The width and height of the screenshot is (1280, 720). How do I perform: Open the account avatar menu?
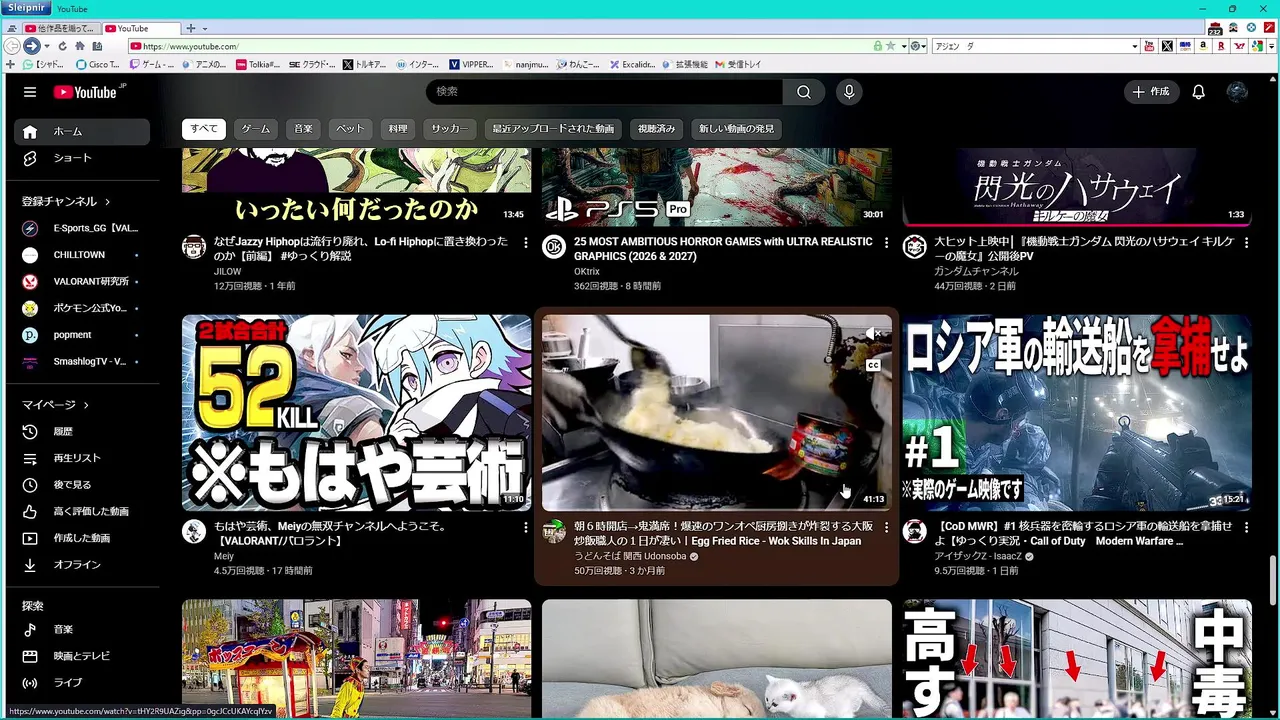pos(1237,92)
